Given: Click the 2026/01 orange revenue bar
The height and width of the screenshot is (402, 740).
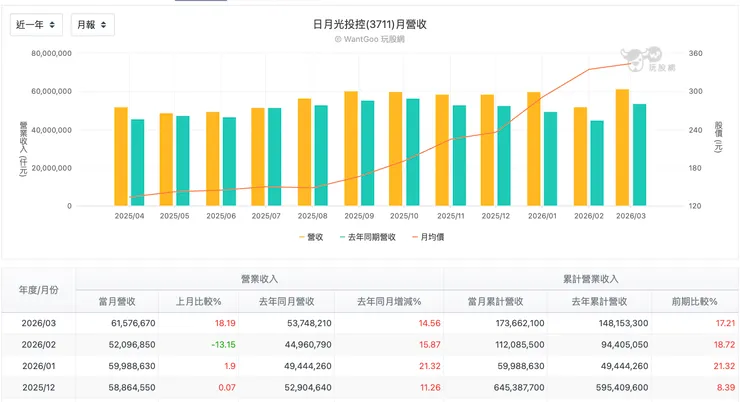Looking at the screenshot, I should (x=534, y=149).
